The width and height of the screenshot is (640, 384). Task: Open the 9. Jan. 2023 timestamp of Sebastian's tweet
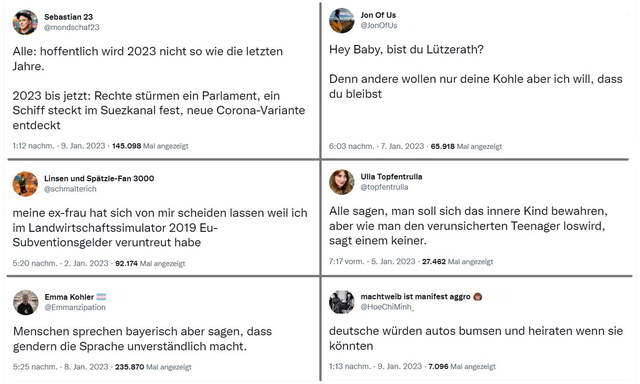pos(83,146)
